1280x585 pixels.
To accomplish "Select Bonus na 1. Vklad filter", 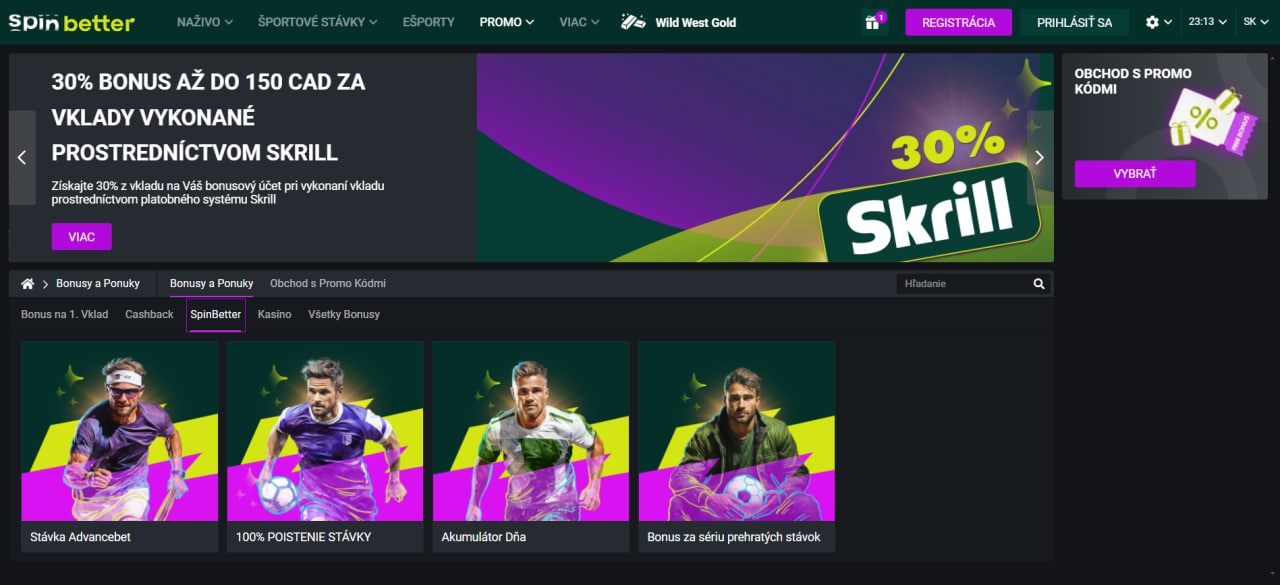I will (x=65, y=314).
